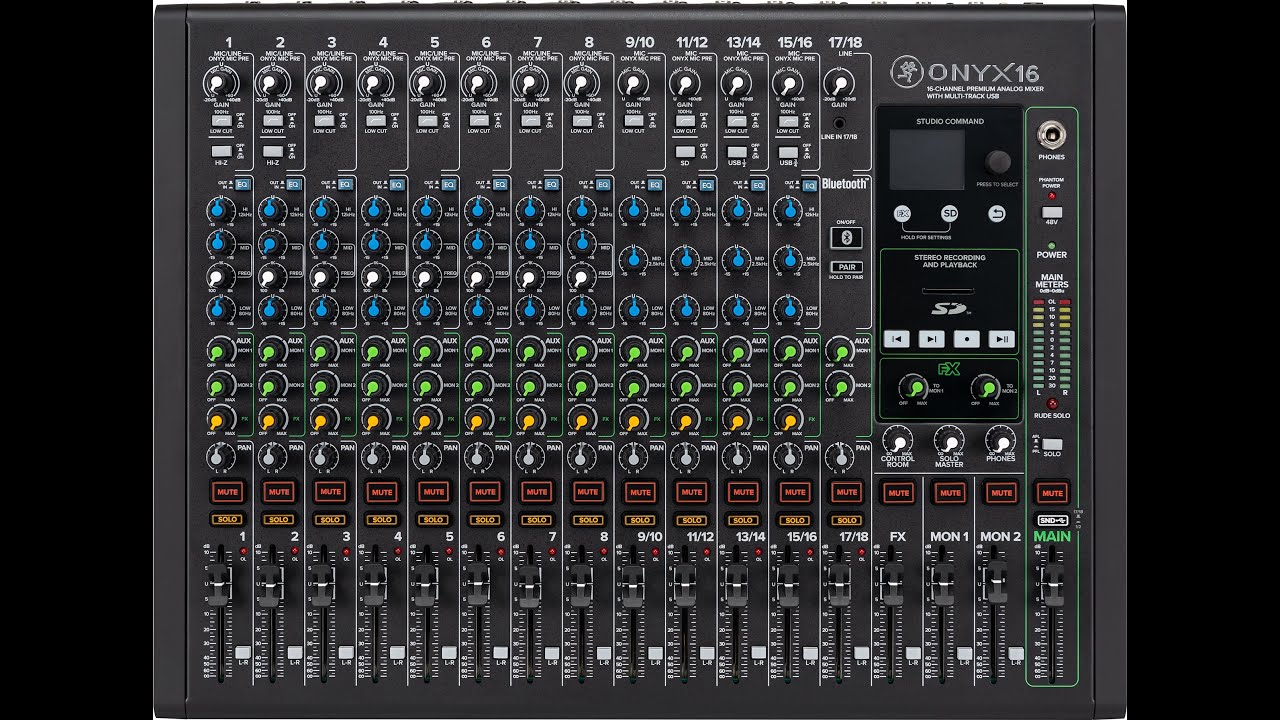Click the Studio Command display screen
1280x720 pixels.
(x=927, y=159)
